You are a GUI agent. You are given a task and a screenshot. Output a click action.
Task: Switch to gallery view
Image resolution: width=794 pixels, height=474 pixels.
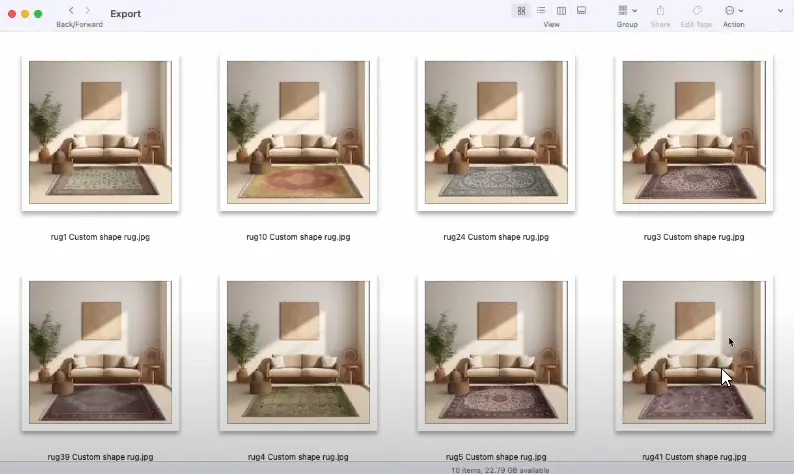click(x=581, y=11)
